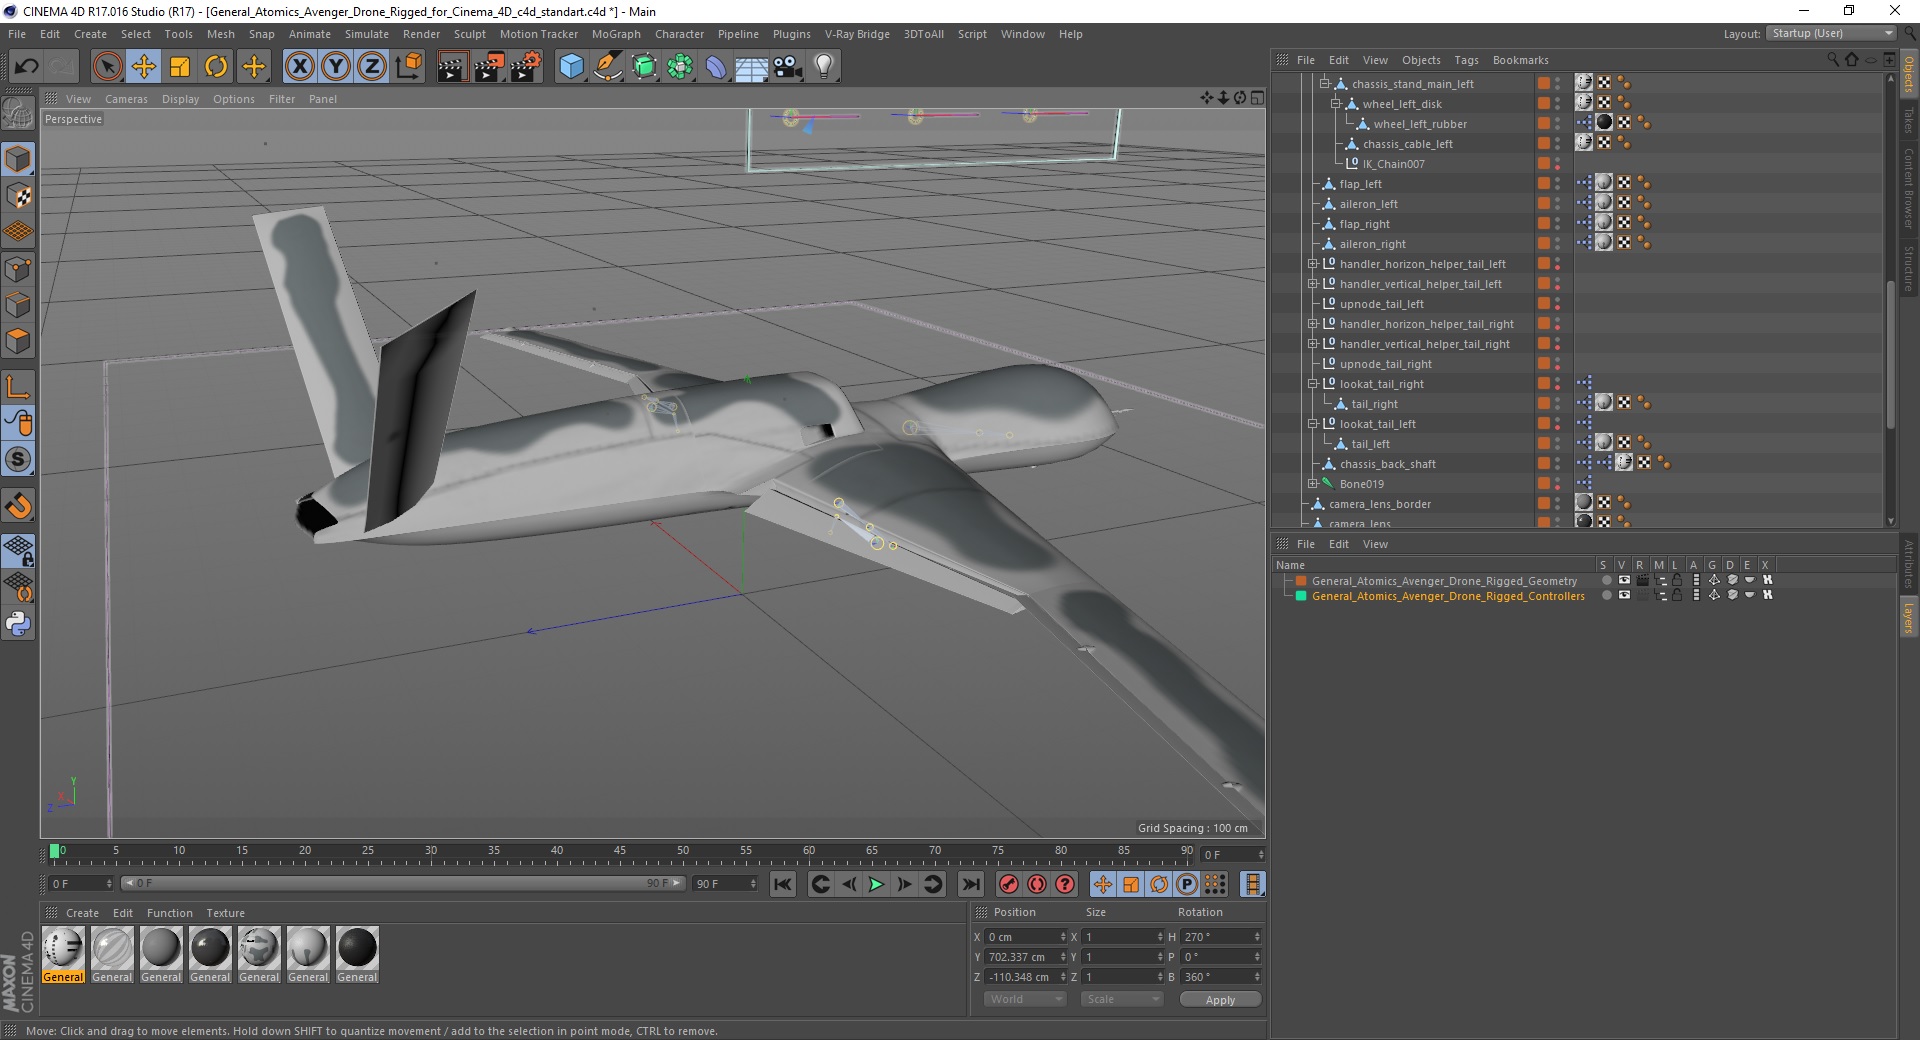Click the coordinate system icon

coord(408,67)
